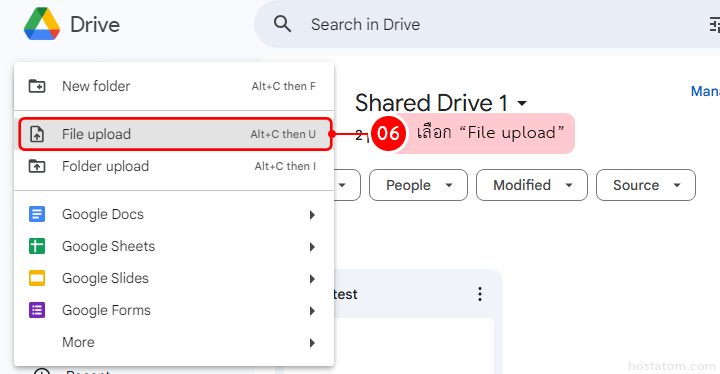Open the Source filter dropdown

(646, 185)
